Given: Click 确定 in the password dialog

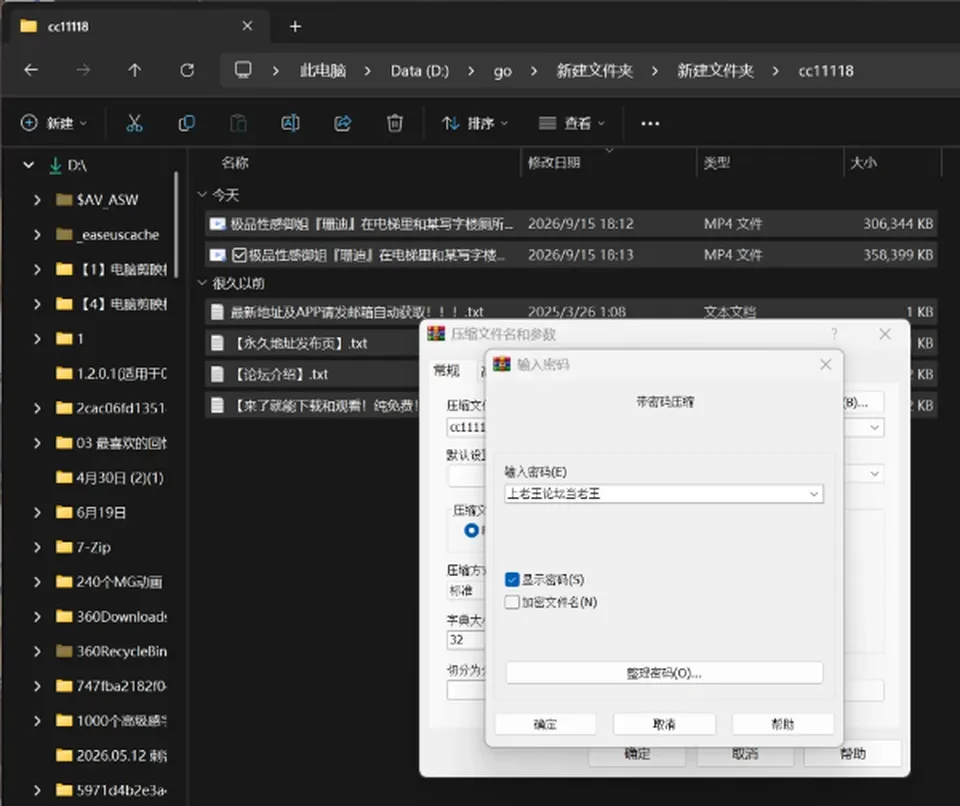Looking at the screenshot, I should click(545, 724).
